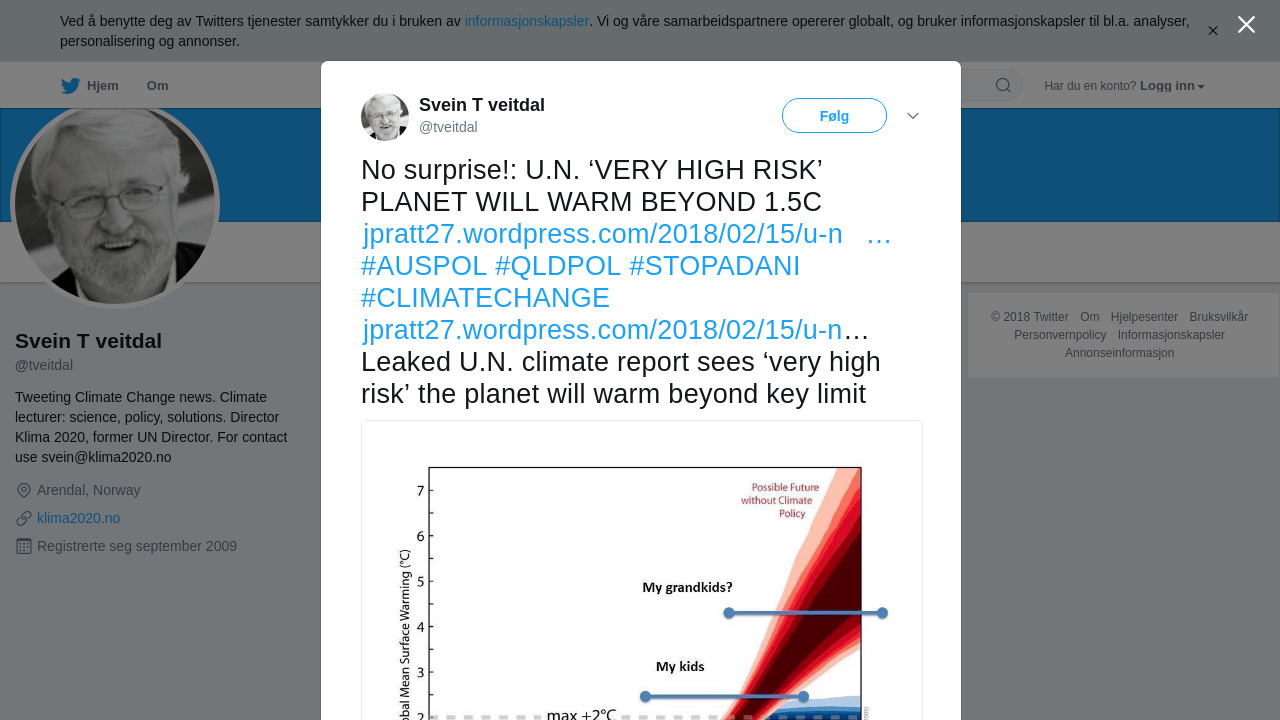This screenshot has height=720, width=1280.
Task: Open the klima2020.no website link
Action: pyautogui.click(x=78, y=518)
